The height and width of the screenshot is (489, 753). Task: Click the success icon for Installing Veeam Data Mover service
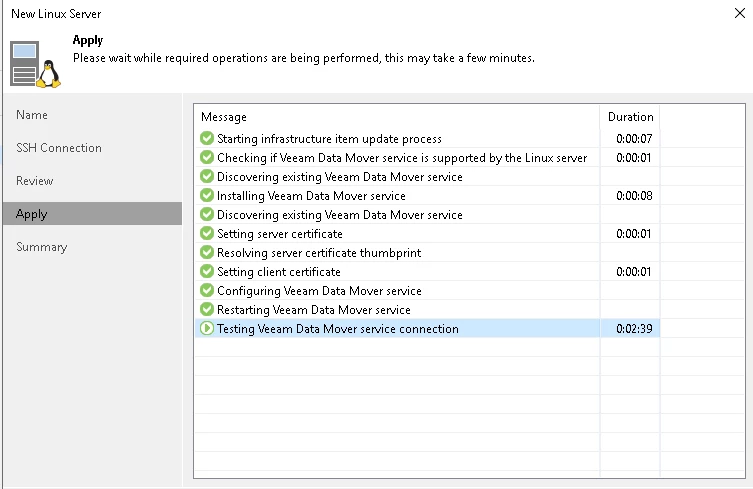click(x=207, y=196)
